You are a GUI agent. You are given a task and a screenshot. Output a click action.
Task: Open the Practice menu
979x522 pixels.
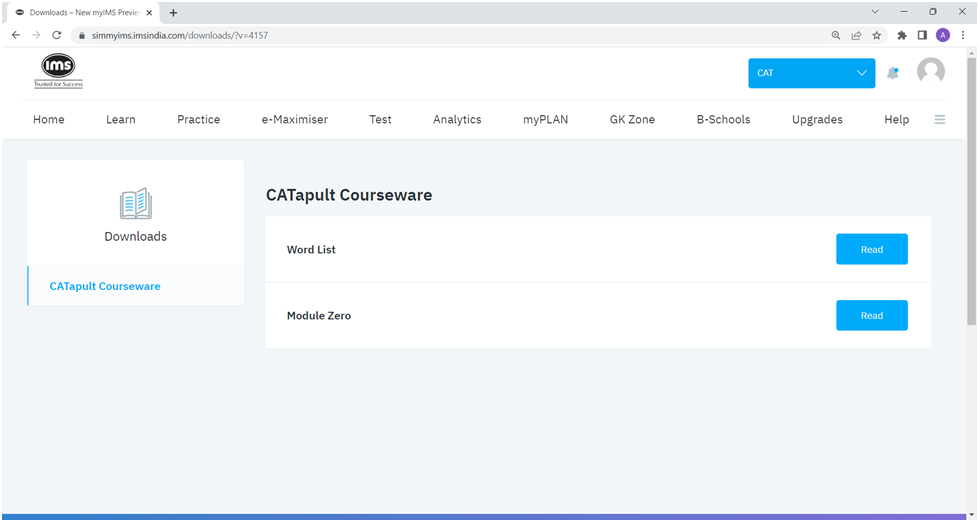[x=199, y=119]
